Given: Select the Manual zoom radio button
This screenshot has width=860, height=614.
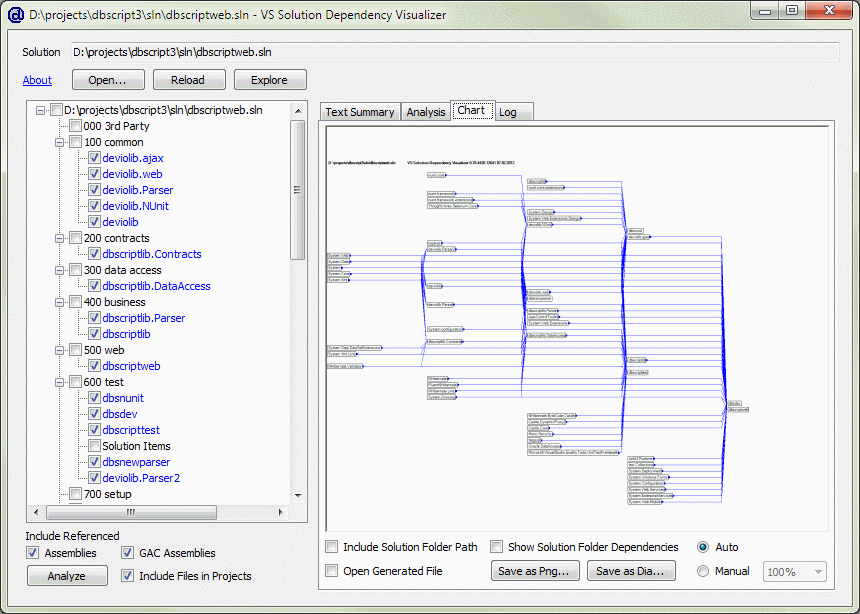Looking at the screenshot, I should (703, 571).
